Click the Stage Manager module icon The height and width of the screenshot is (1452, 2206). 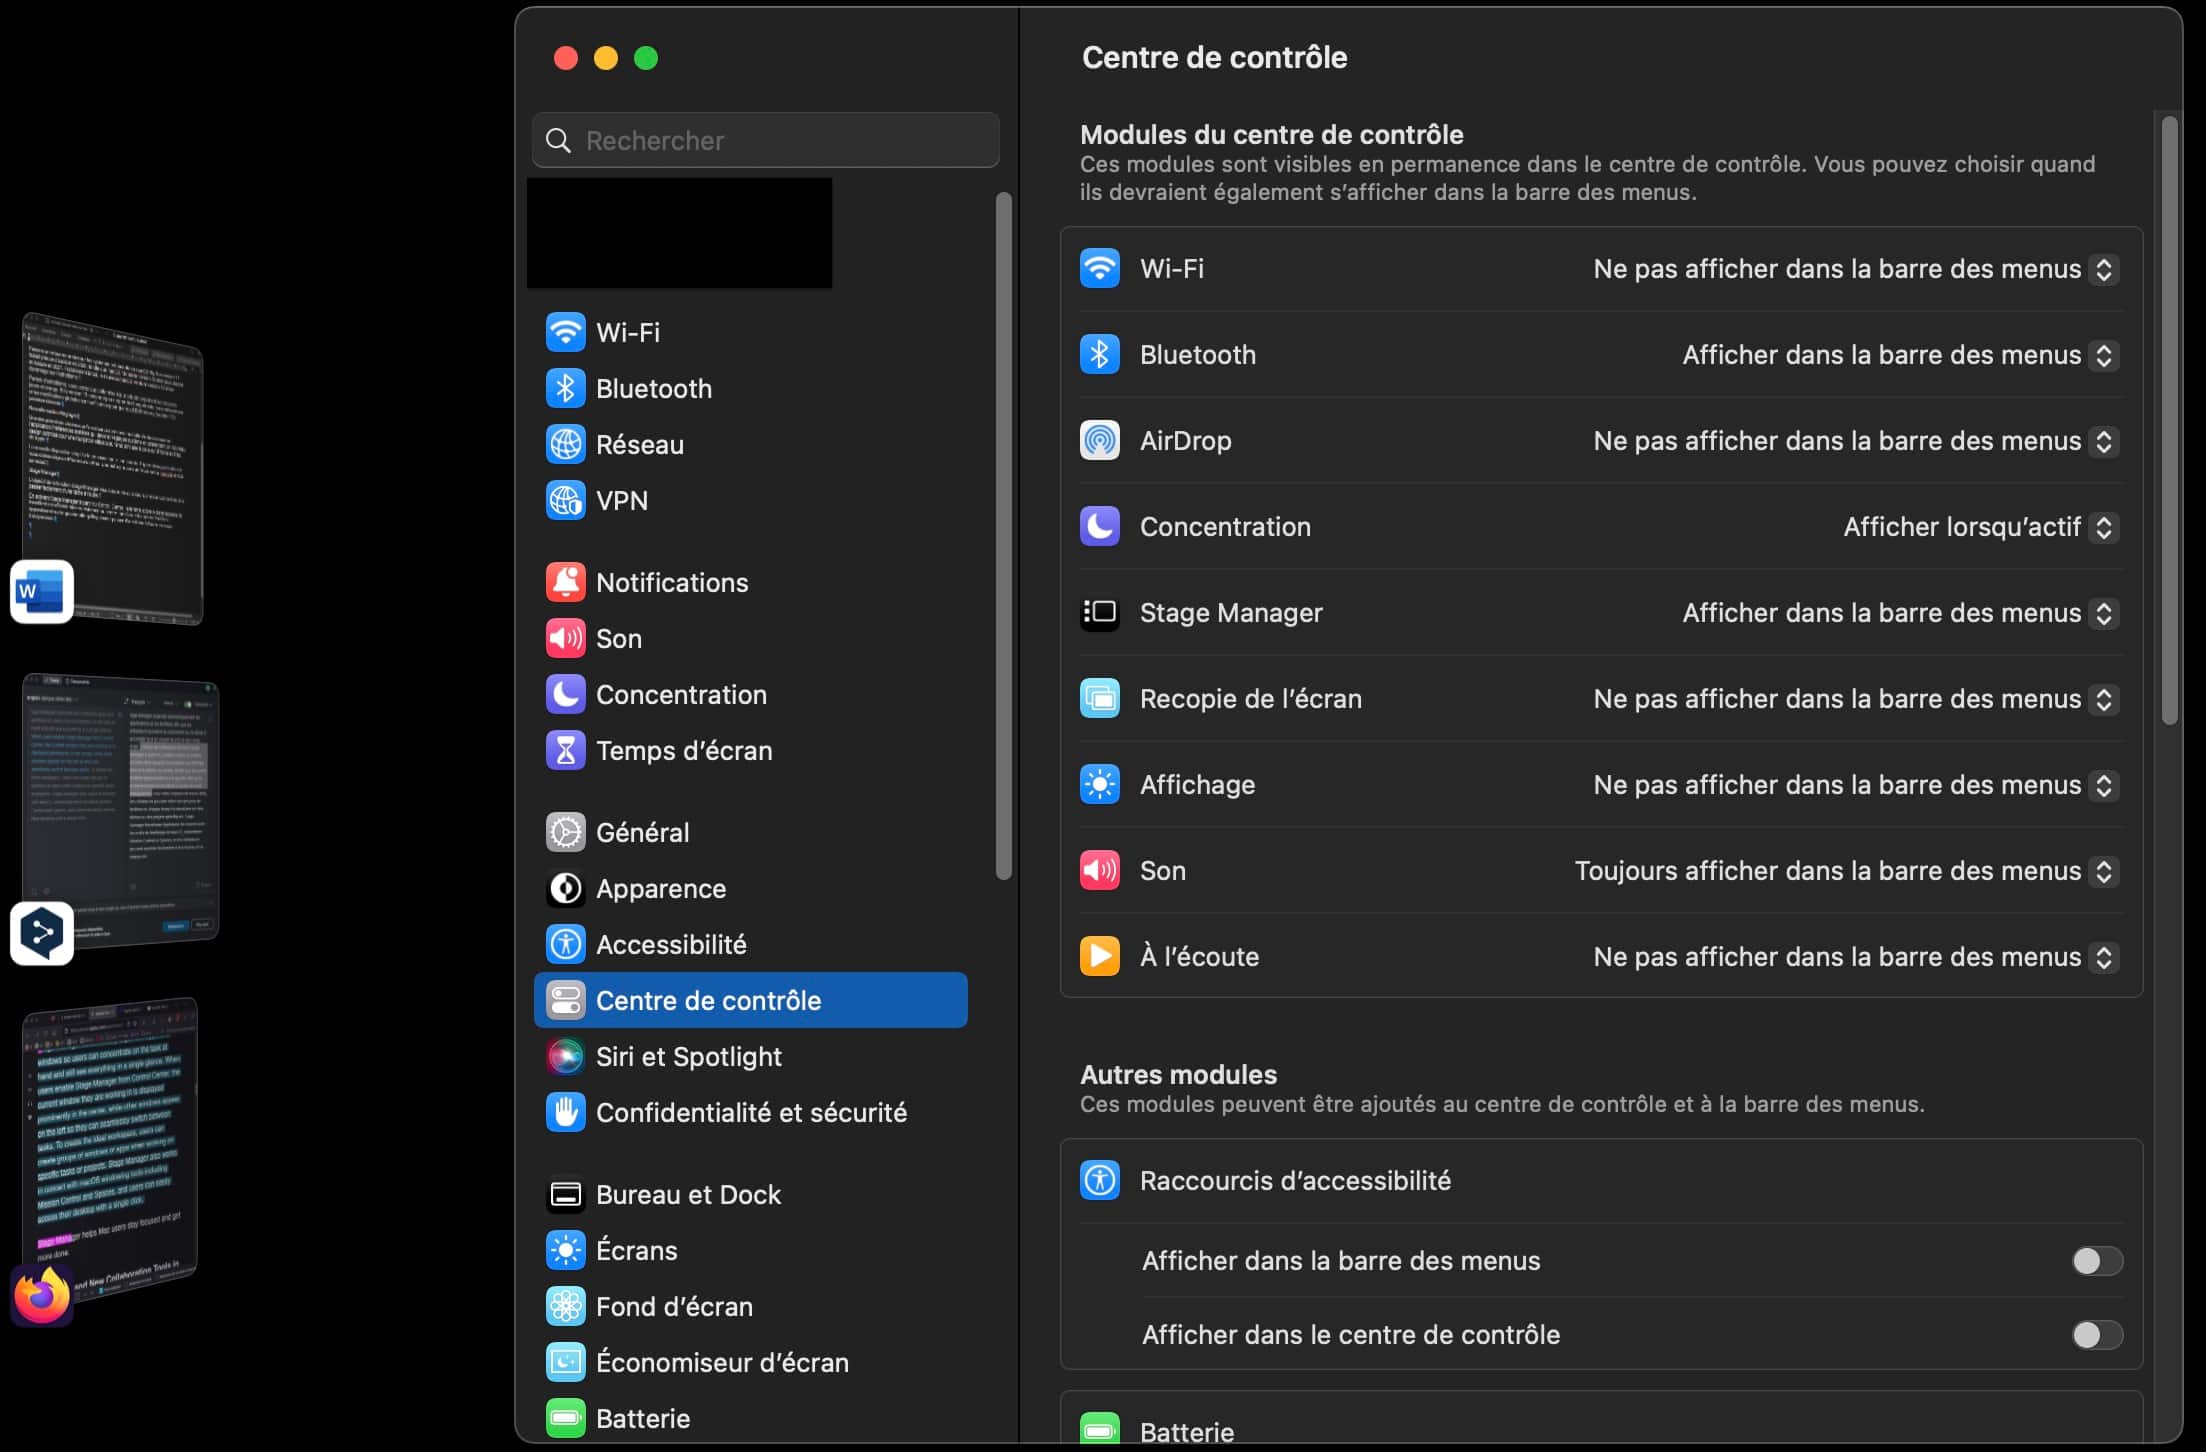[x=1099, y=612]
